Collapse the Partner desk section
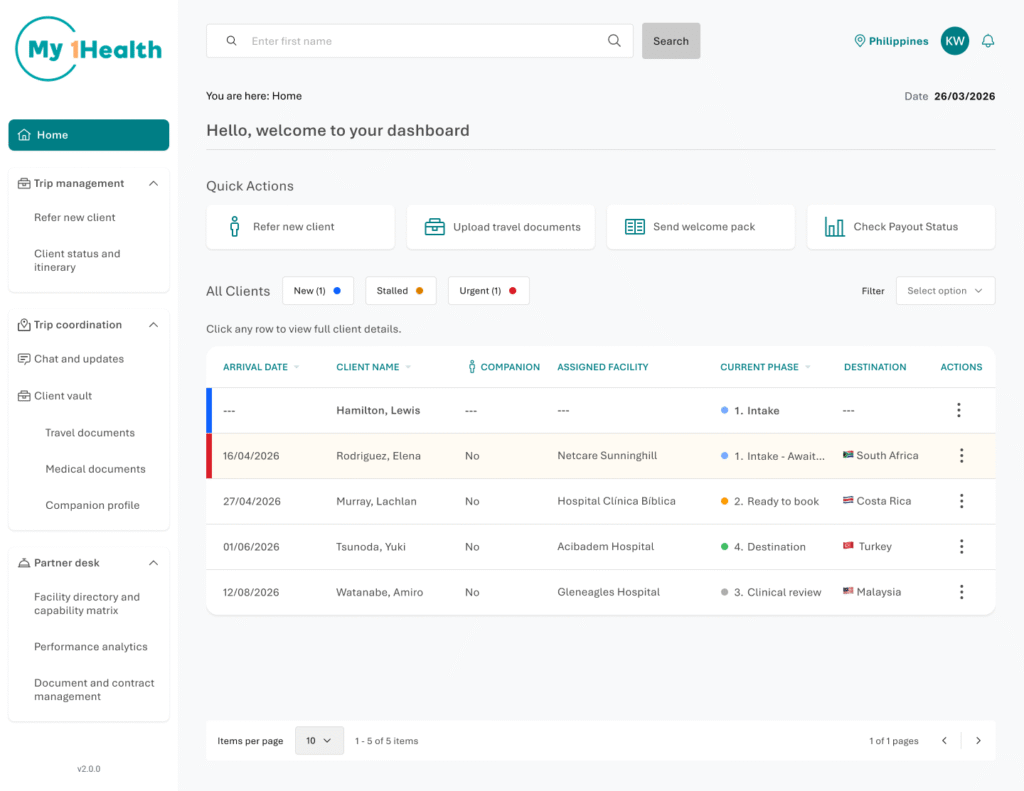 (x=153, y=563)
